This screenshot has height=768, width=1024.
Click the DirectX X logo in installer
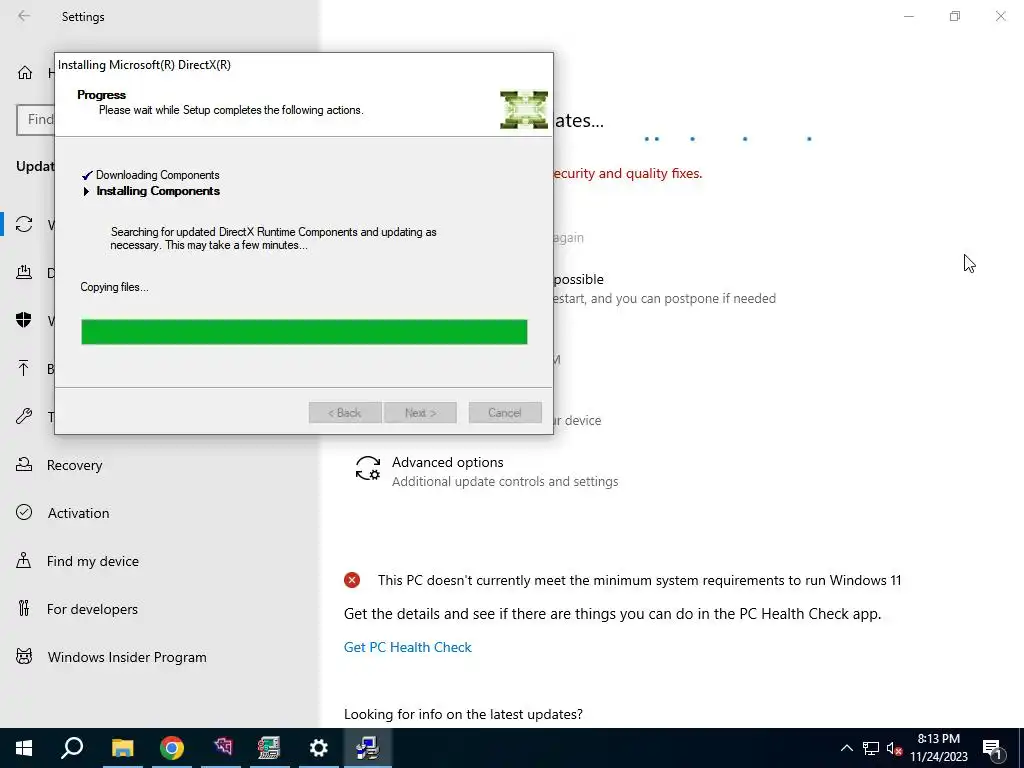(x=524, y=110)
